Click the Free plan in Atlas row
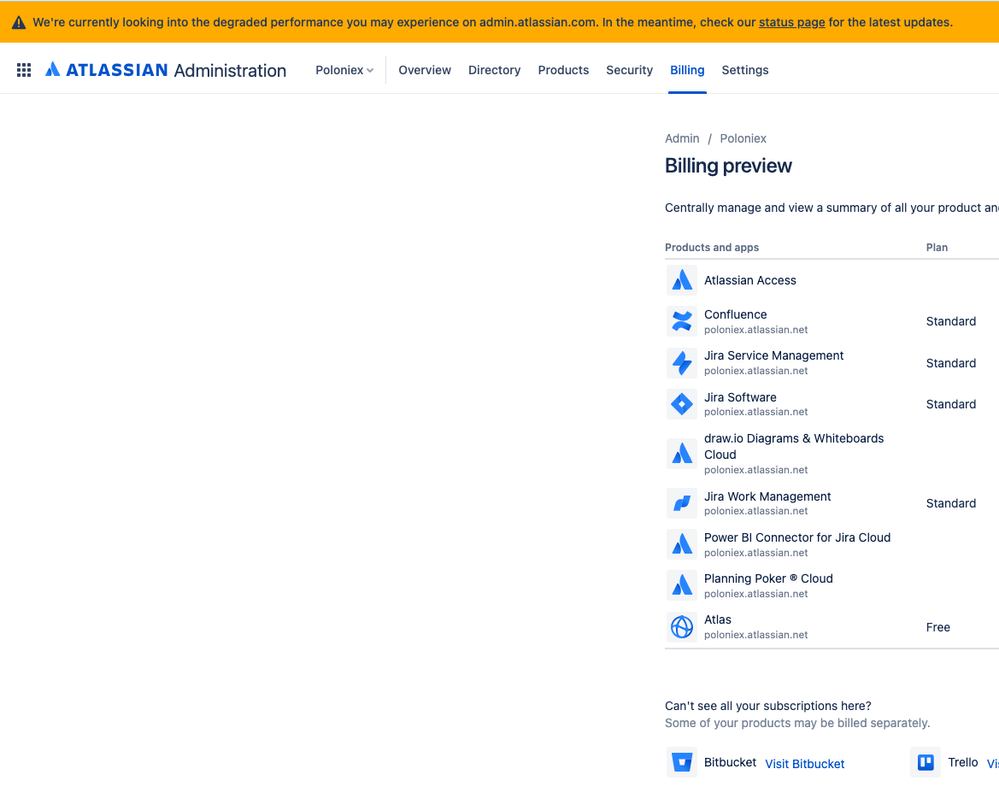The width and height of the screenshot is (999, 786). [938, 627]
